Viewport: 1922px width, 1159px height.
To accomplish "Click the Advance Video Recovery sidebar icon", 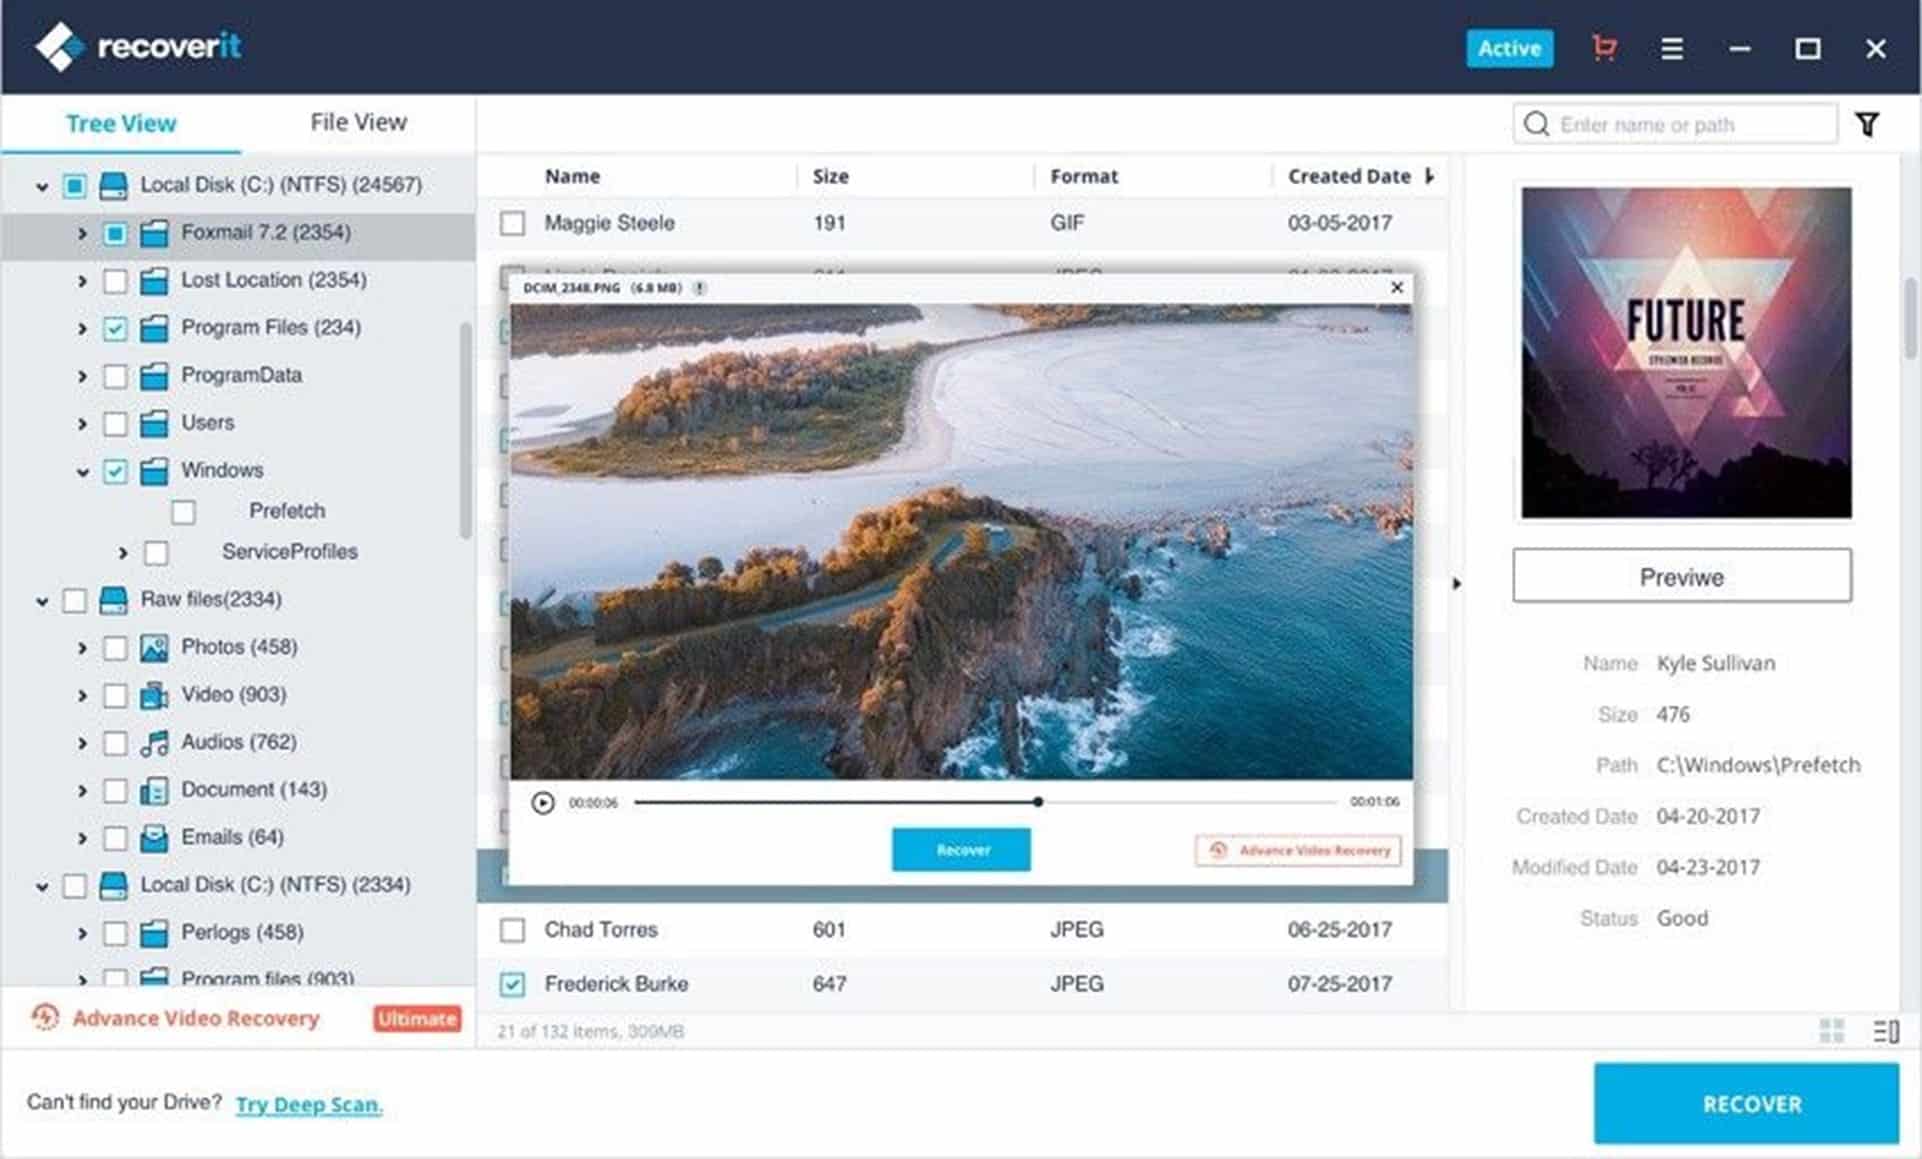I will tap(45, 1018).
